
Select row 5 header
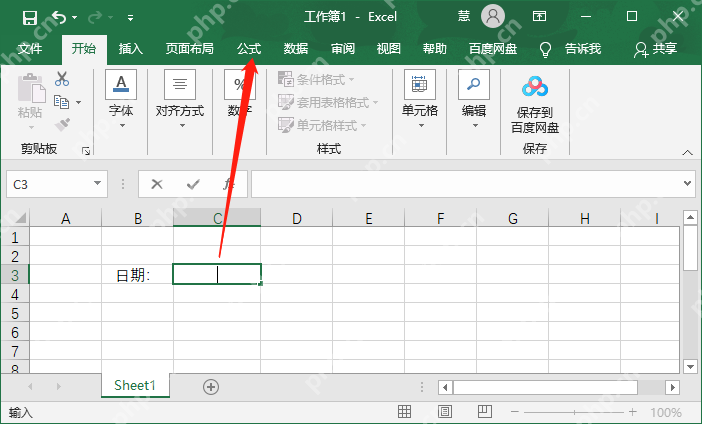[x=15, y=313]
